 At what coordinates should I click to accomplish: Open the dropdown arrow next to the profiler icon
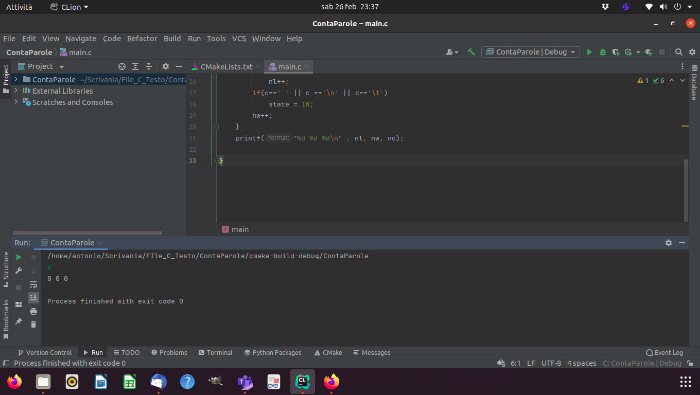coord(638,52)
